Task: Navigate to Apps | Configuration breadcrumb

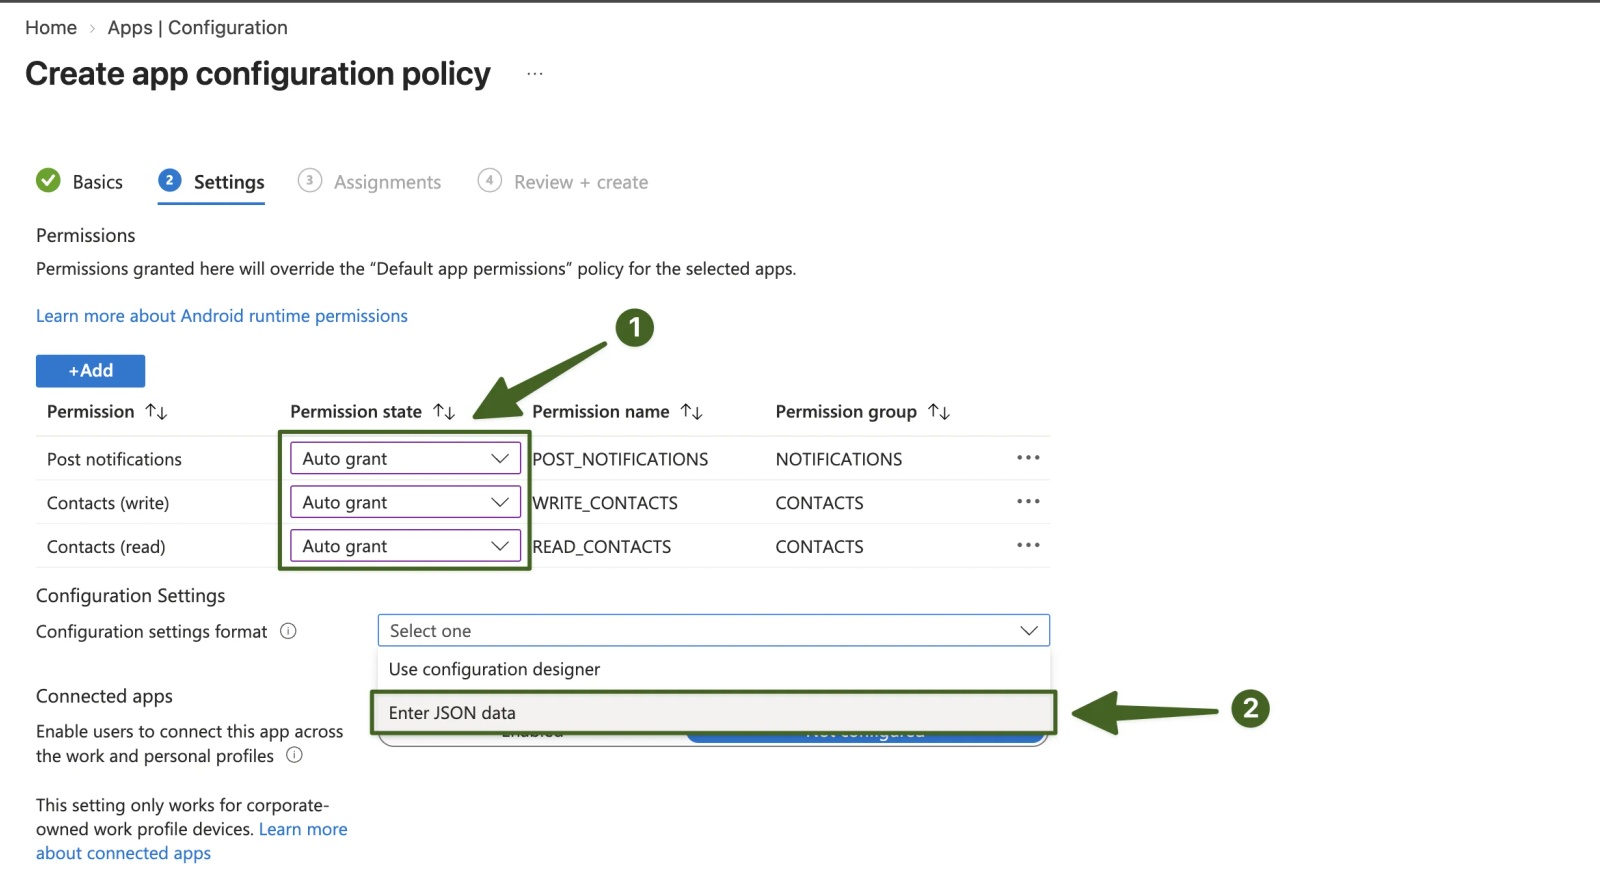Action: [x=198, y=28]
